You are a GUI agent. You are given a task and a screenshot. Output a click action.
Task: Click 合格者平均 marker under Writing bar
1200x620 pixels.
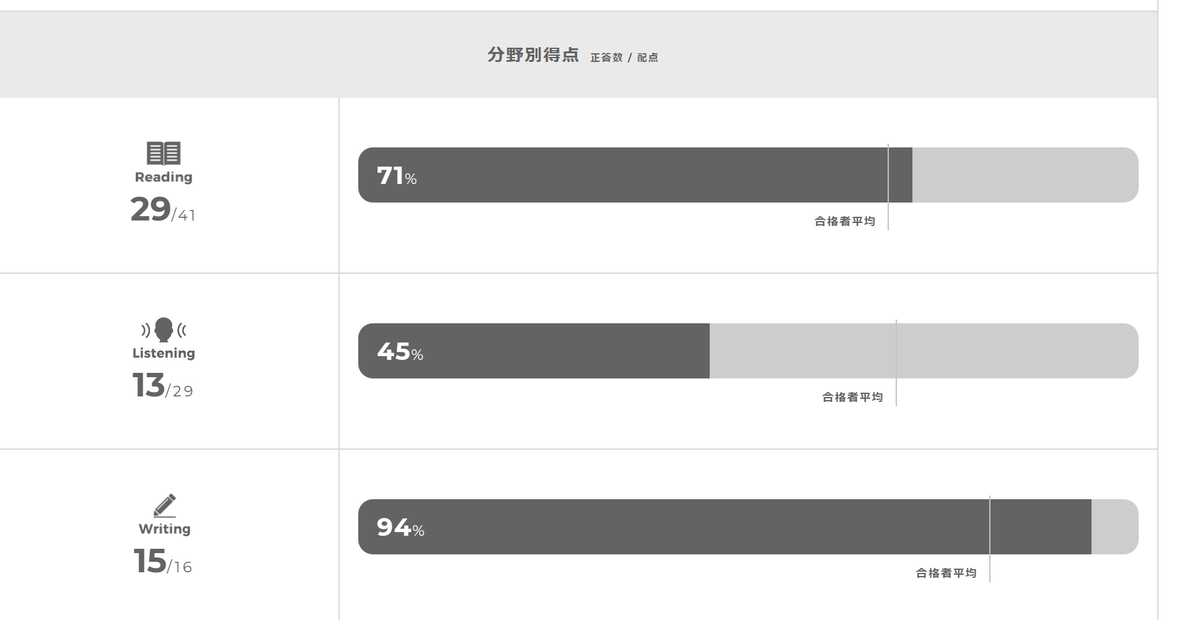click(x=946, y=573)
